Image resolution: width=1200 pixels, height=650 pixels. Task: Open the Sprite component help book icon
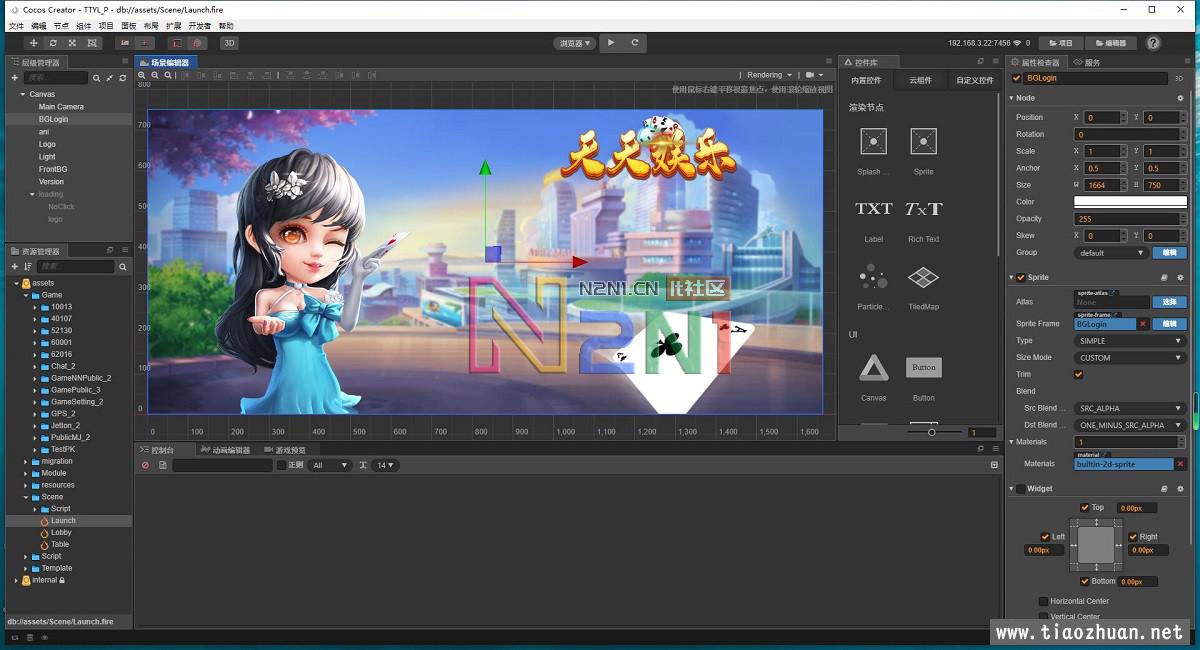click(x=1164, y=277)
